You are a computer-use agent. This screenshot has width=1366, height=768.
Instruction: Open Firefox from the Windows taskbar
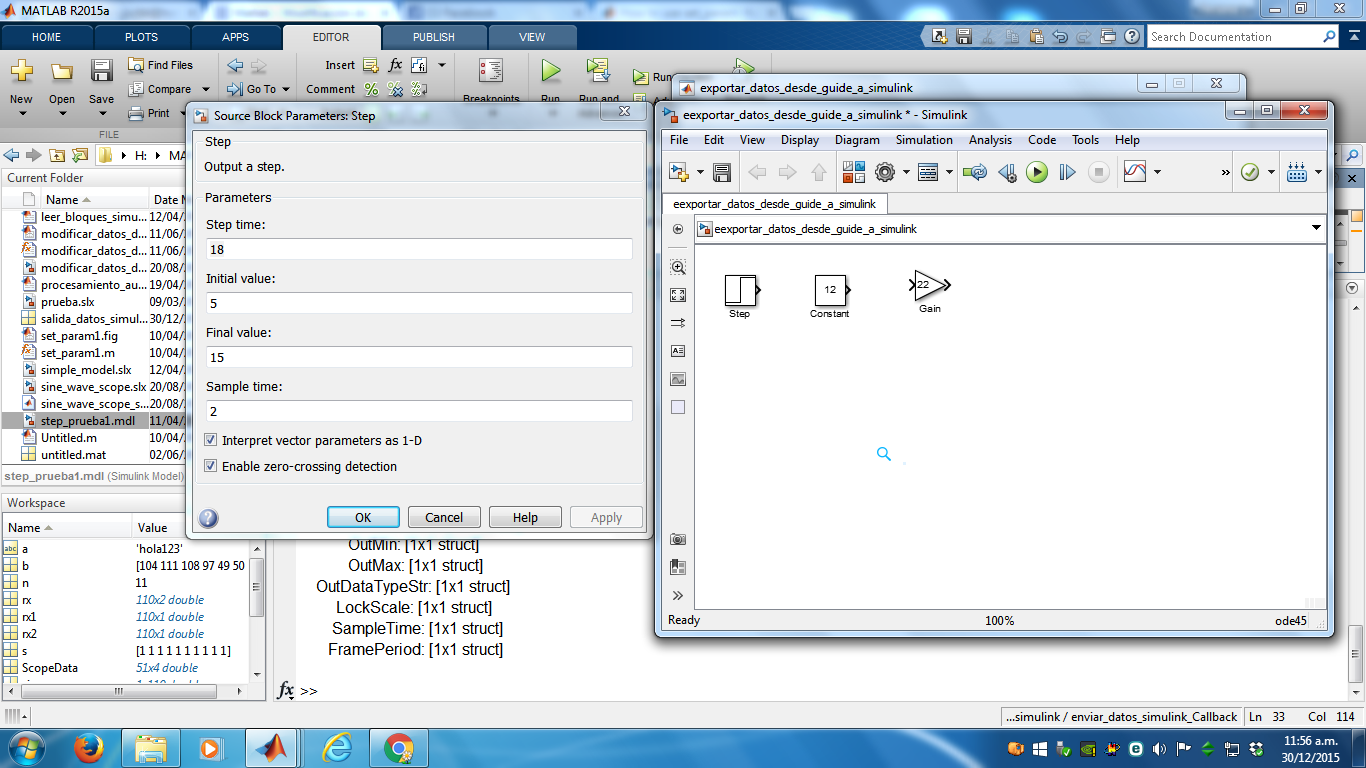tap(88, 747)
